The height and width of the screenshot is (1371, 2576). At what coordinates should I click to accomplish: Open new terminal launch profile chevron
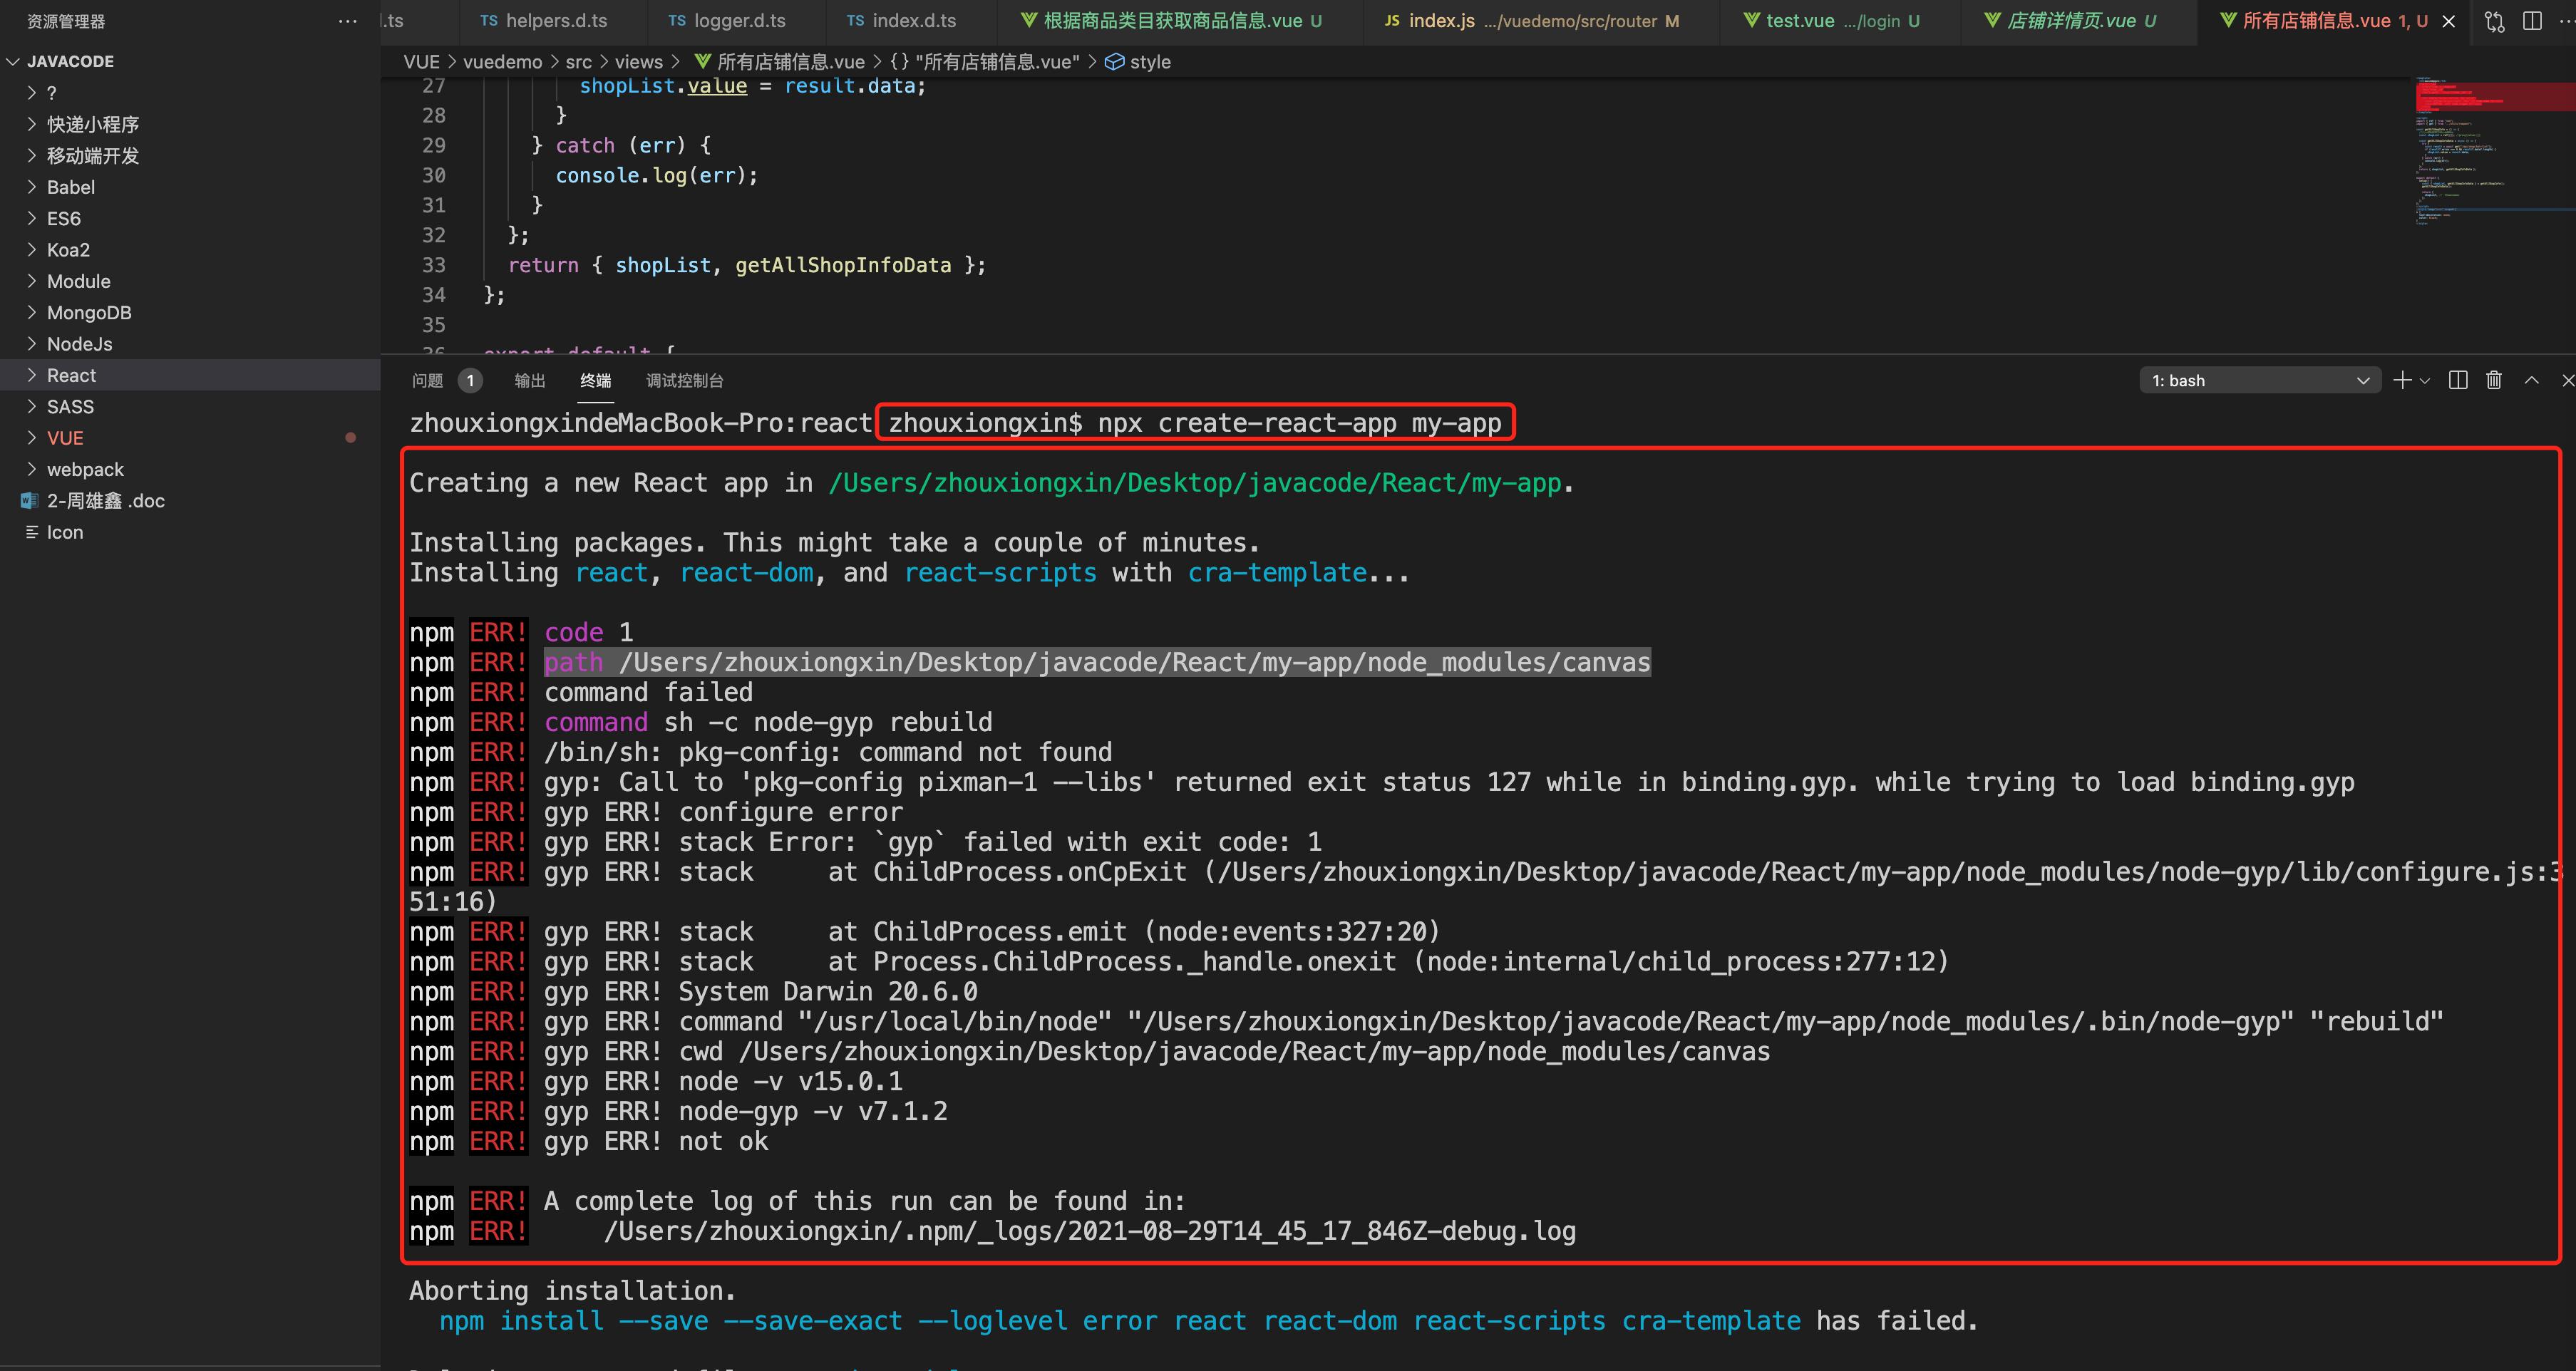coord(2424,381)
